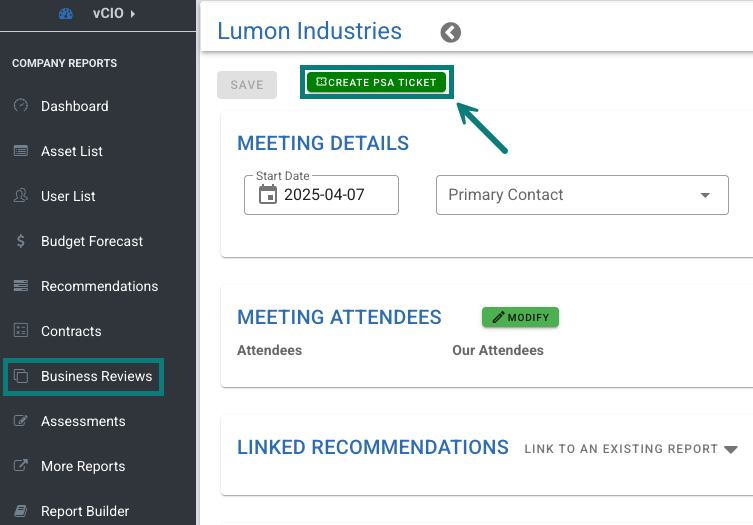
Task: Open the Primary Contact dropdown
Action: [x=582, y=195]
